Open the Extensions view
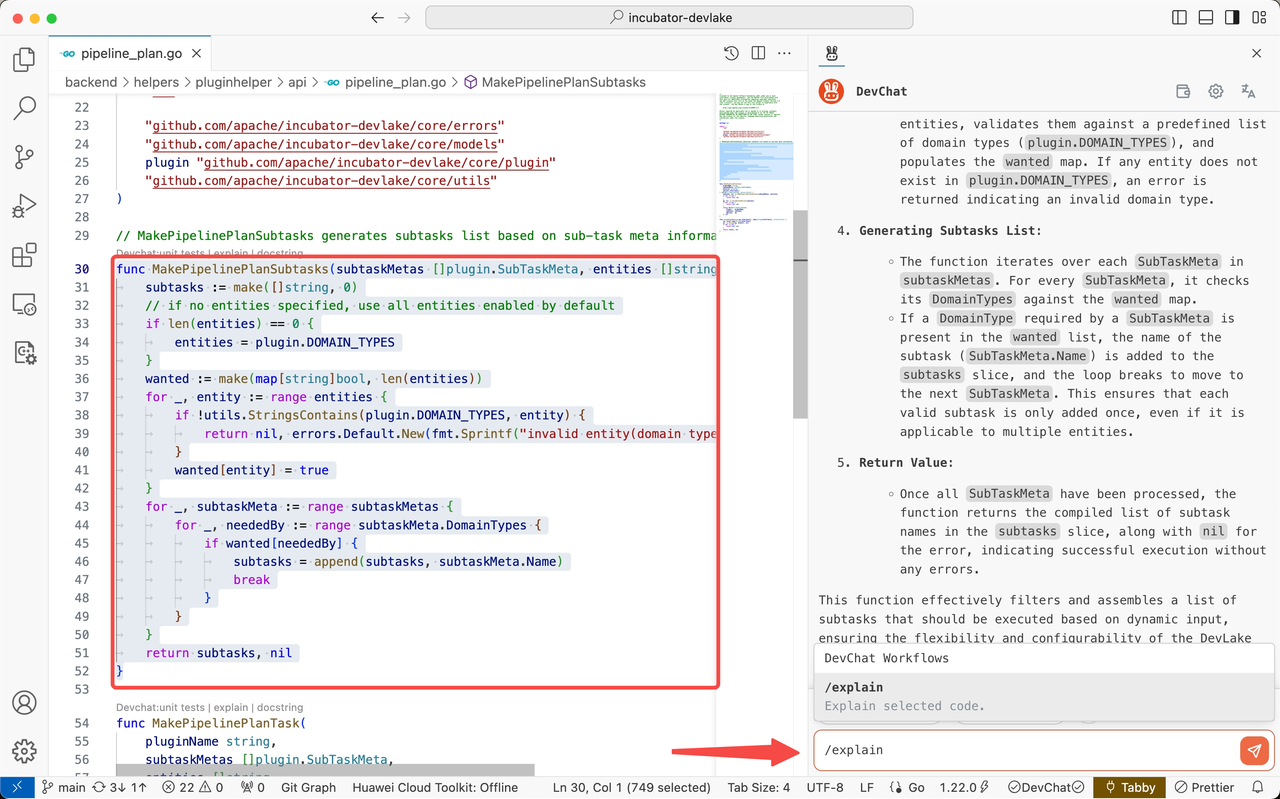1280x799 pixels. pyautogui.click(x=24, y=255)
